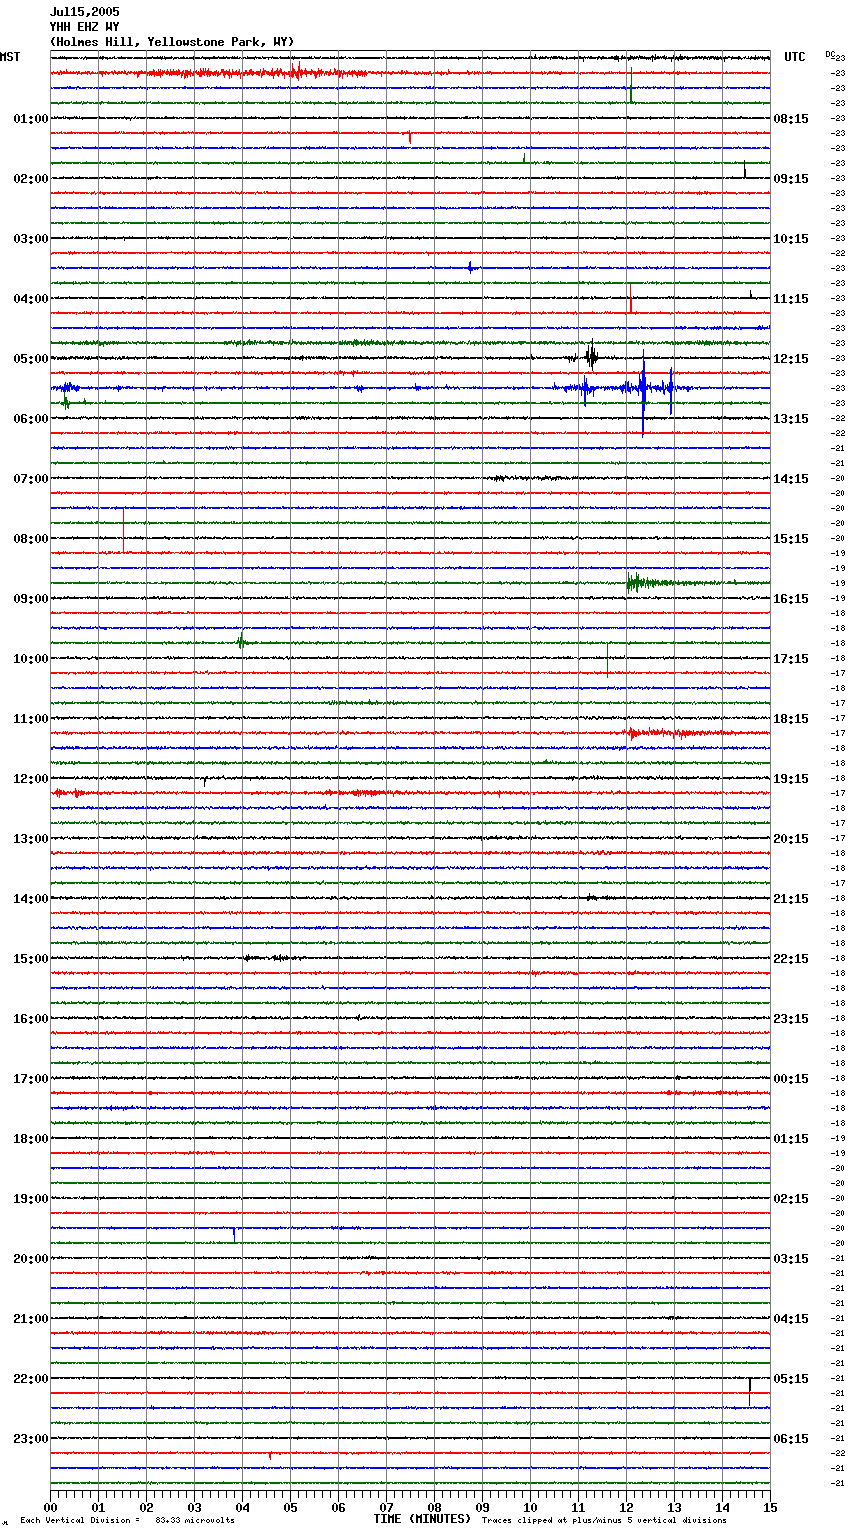This screenshot has width=850, height=1534.
Task: Click minute 15 on the time axis
Action: click(770, 1508)
